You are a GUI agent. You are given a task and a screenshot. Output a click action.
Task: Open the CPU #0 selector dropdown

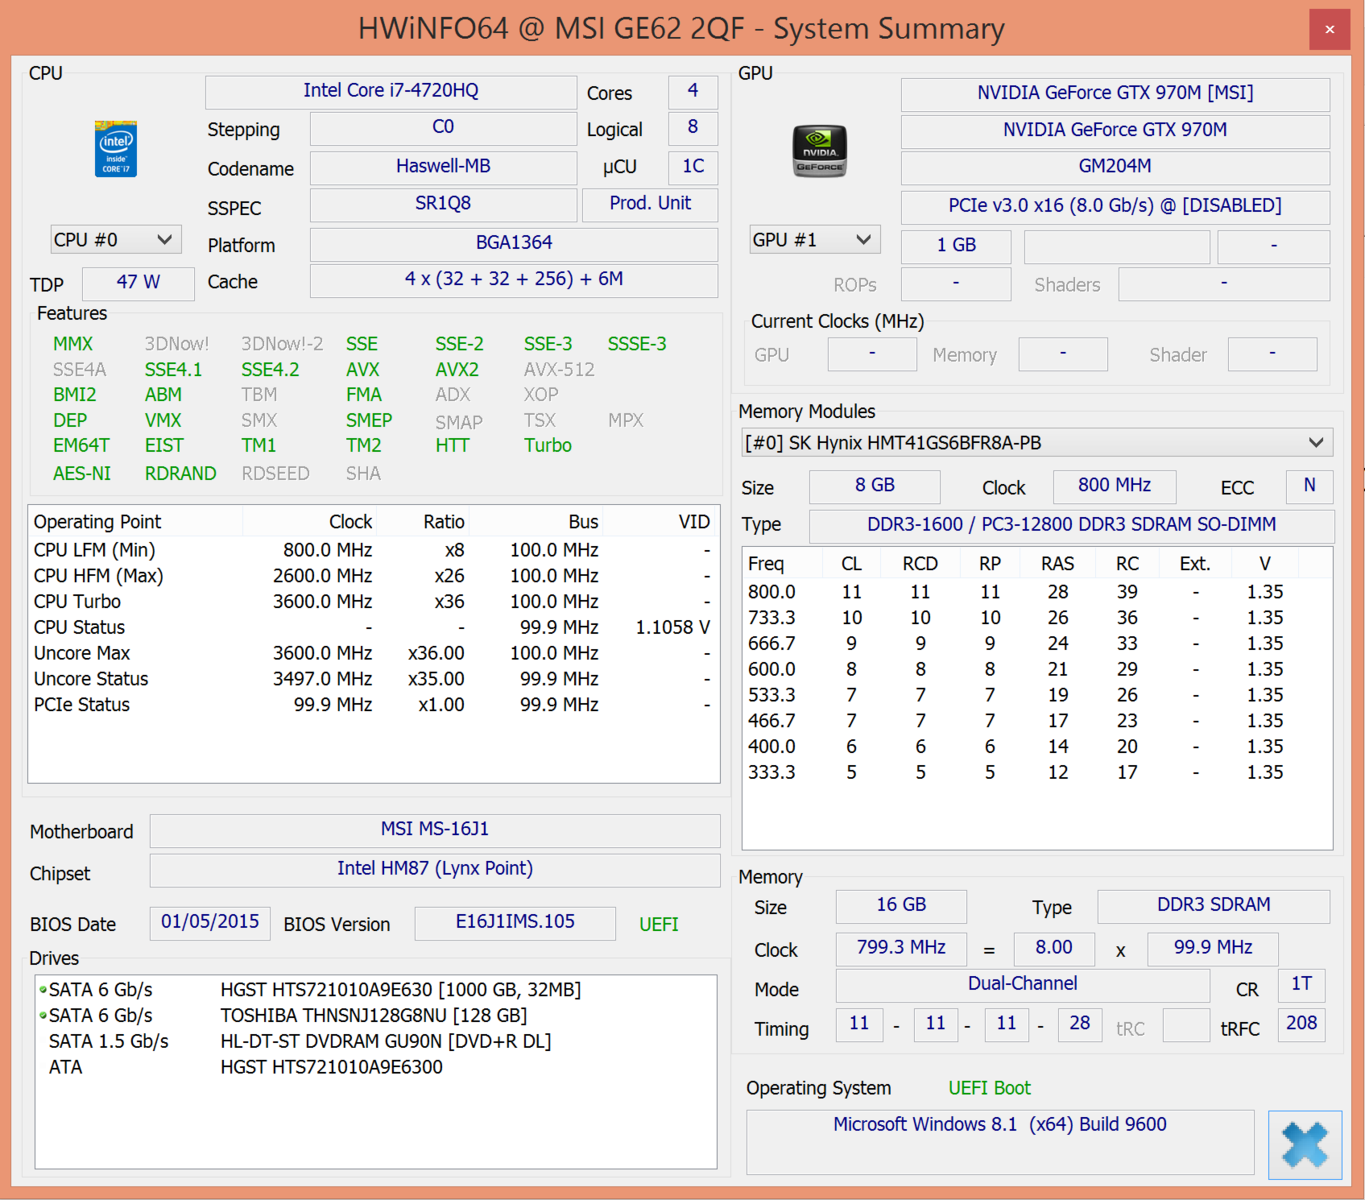(x=116, y=240)
